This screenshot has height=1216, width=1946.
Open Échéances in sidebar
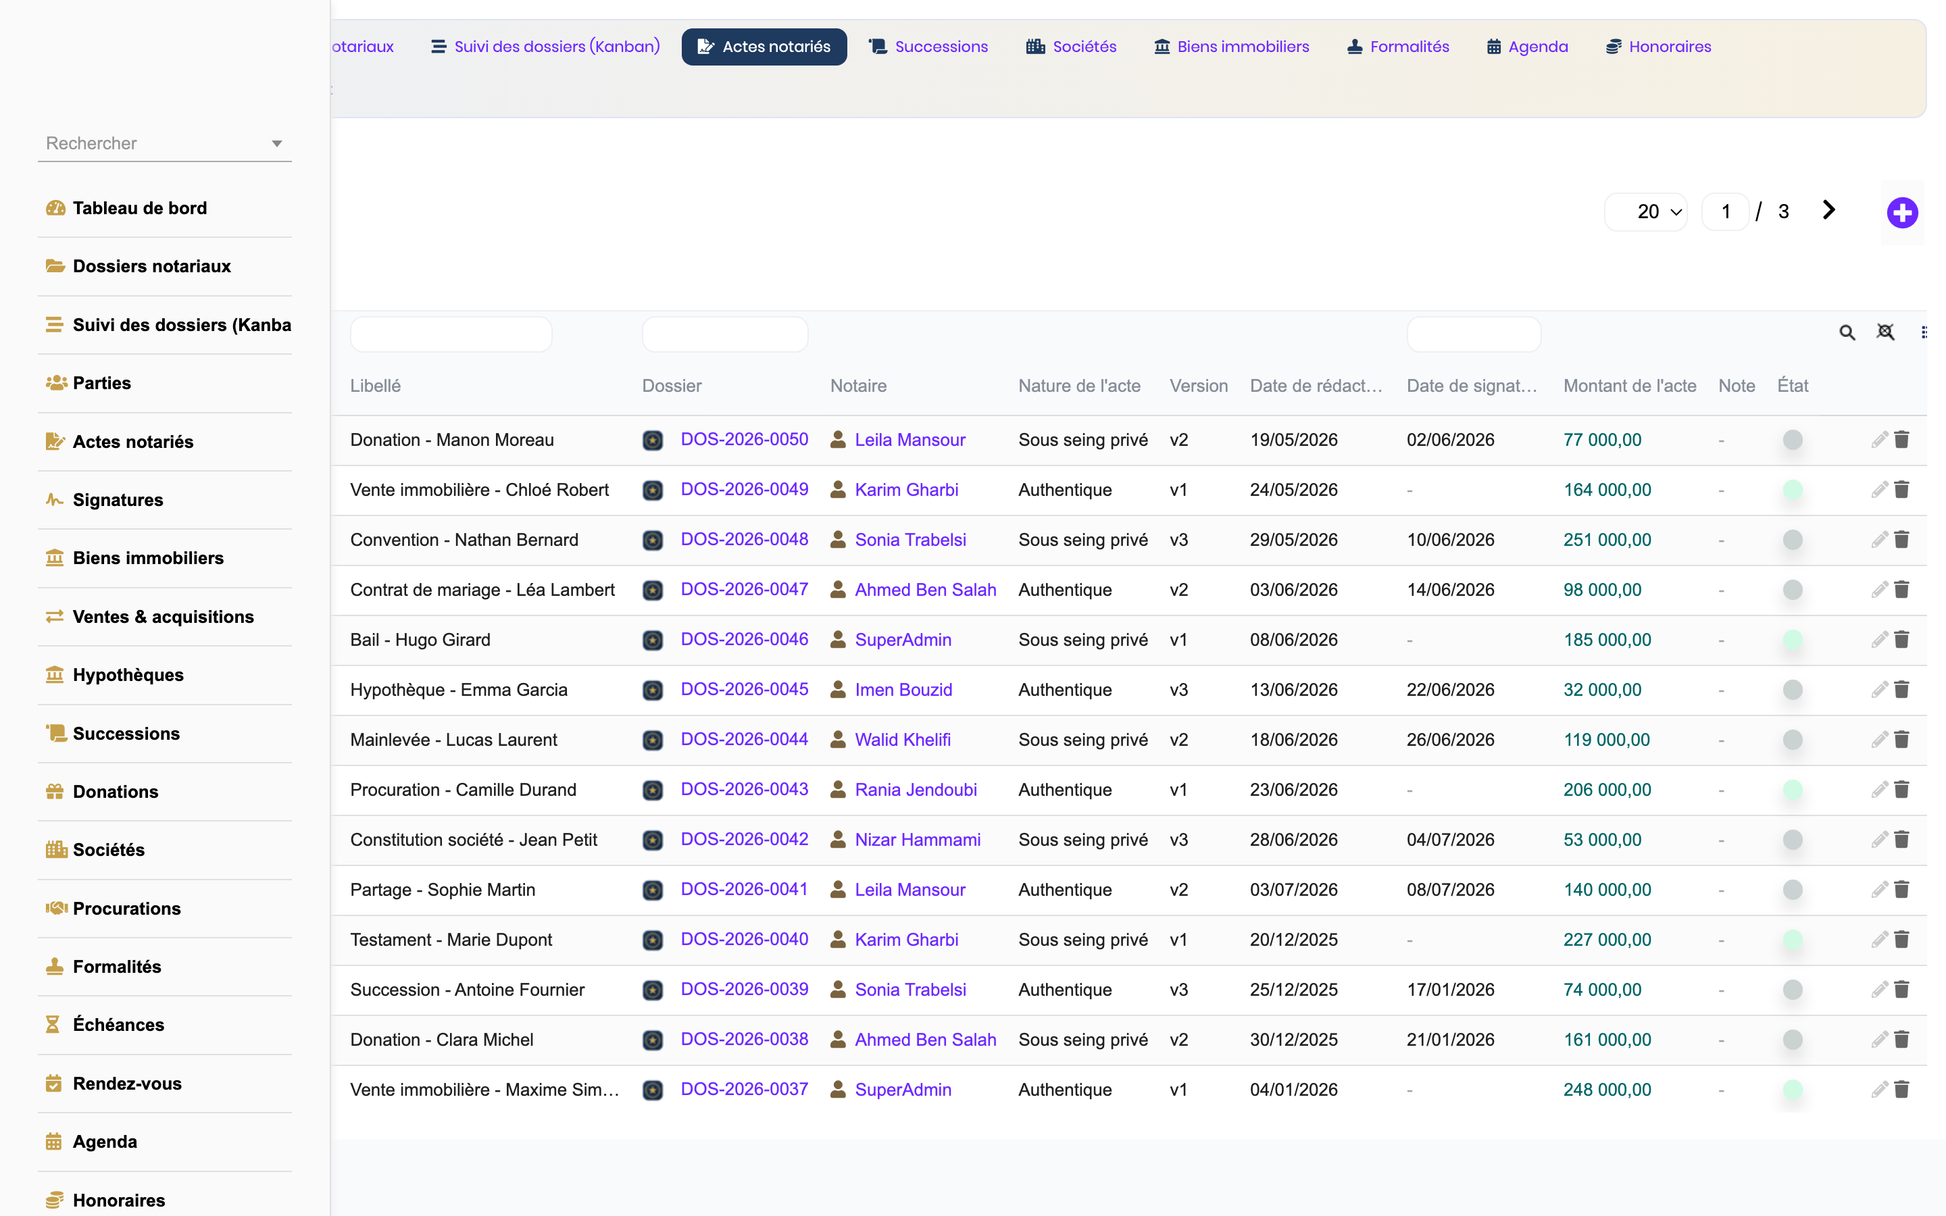pyautogui.click(x=165, y=1025)
